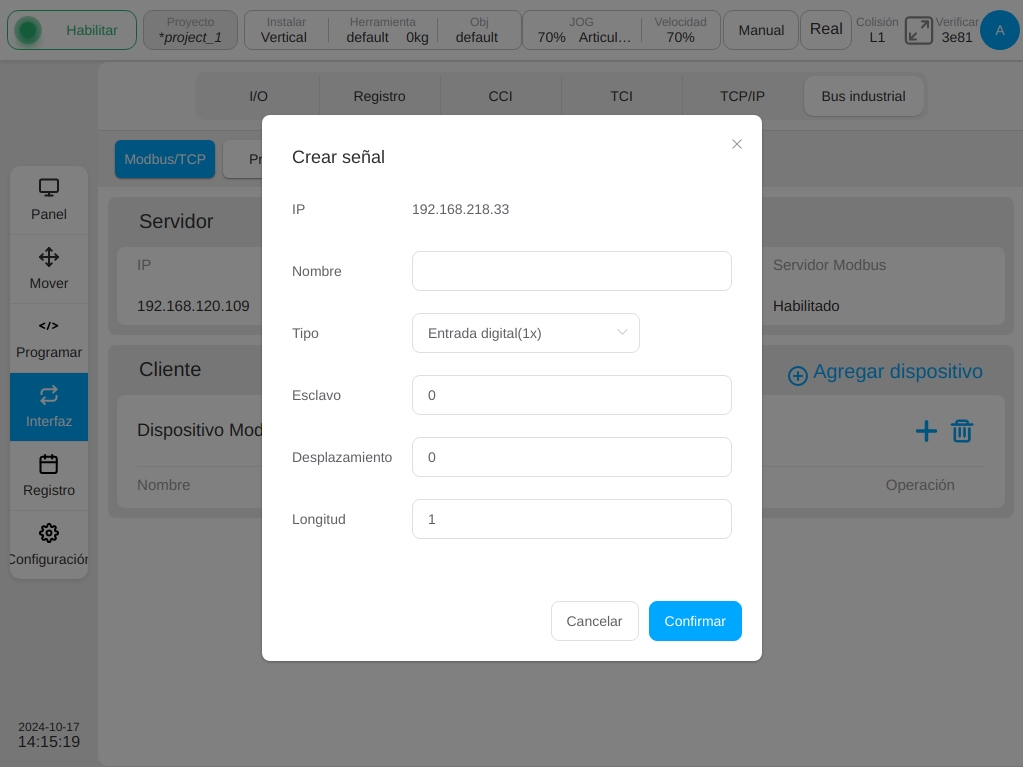Open Programar in the sidebar

pos(49,338)
